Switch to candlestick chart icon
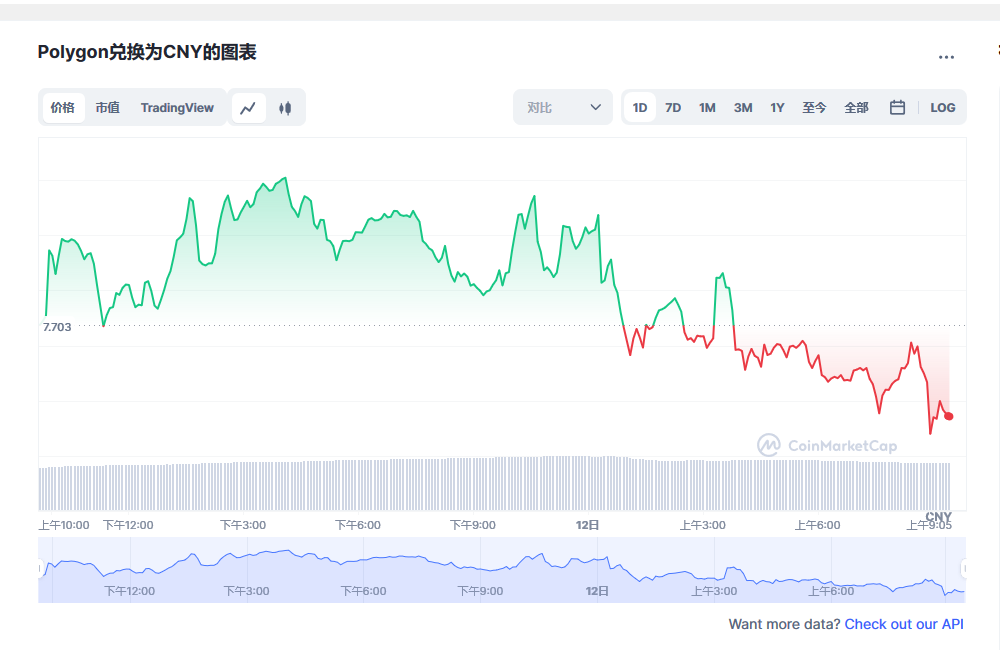The image size is (1000, 650). coord(285,108)
